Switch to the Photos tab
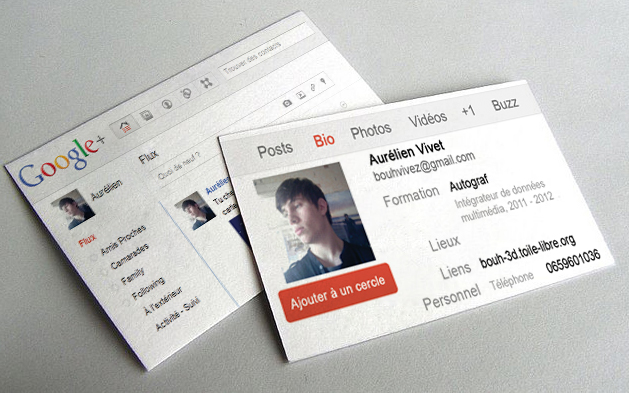The height and width of the screenshot is (393, 629). click(371, 130)
